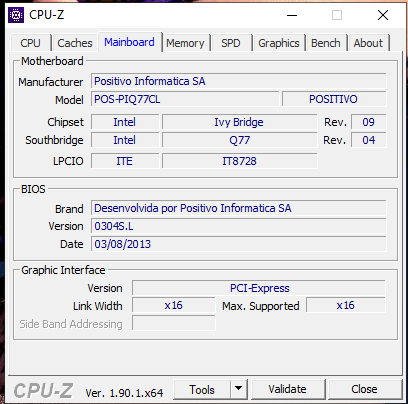Click the BIOS version 0304S.L

(x=239, y=226)
